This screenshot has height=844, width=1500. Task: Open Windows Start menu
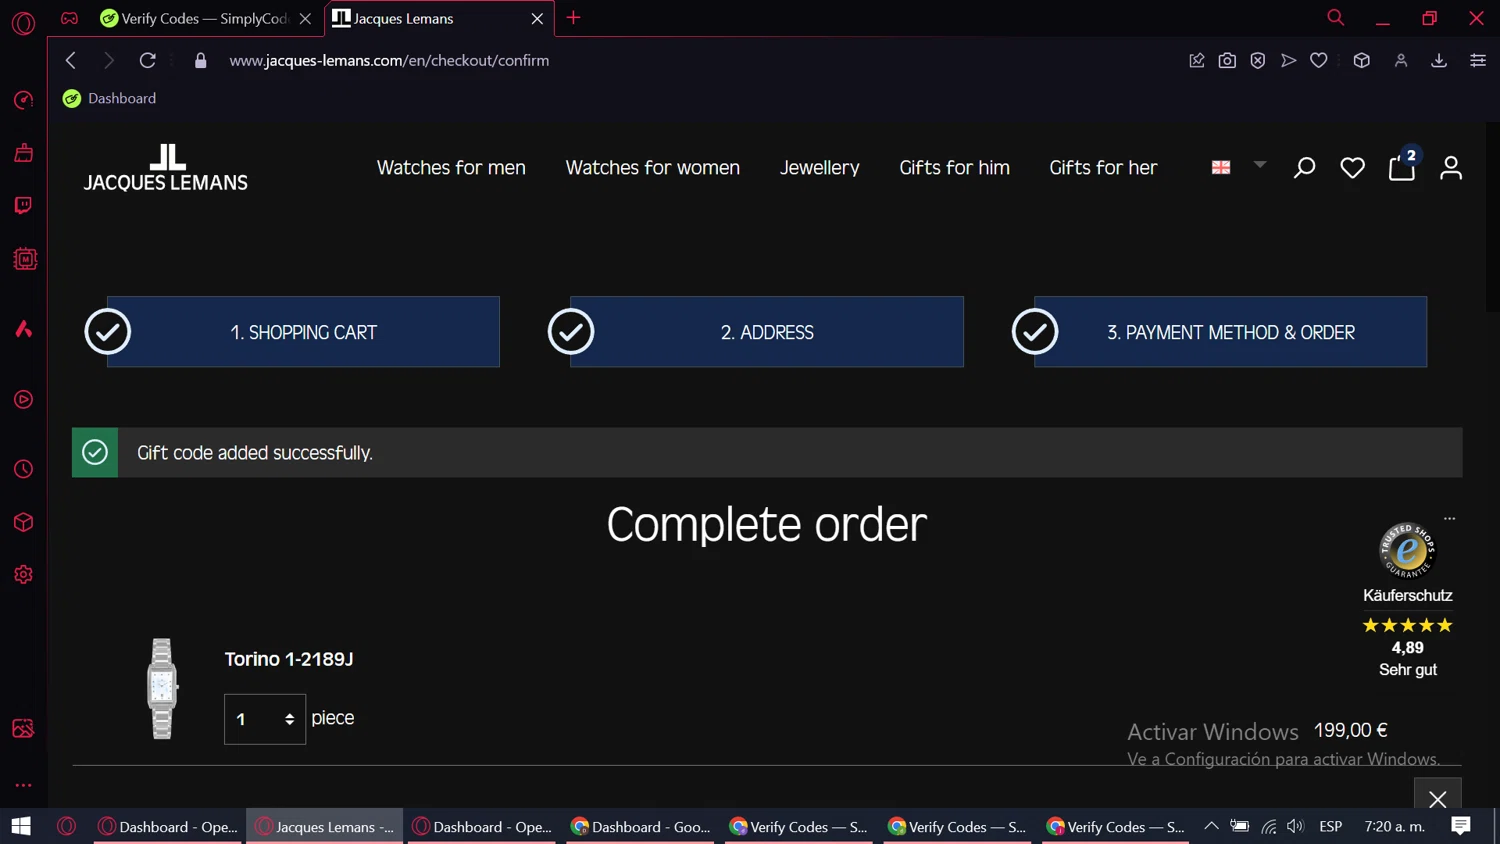pos(21,826)
